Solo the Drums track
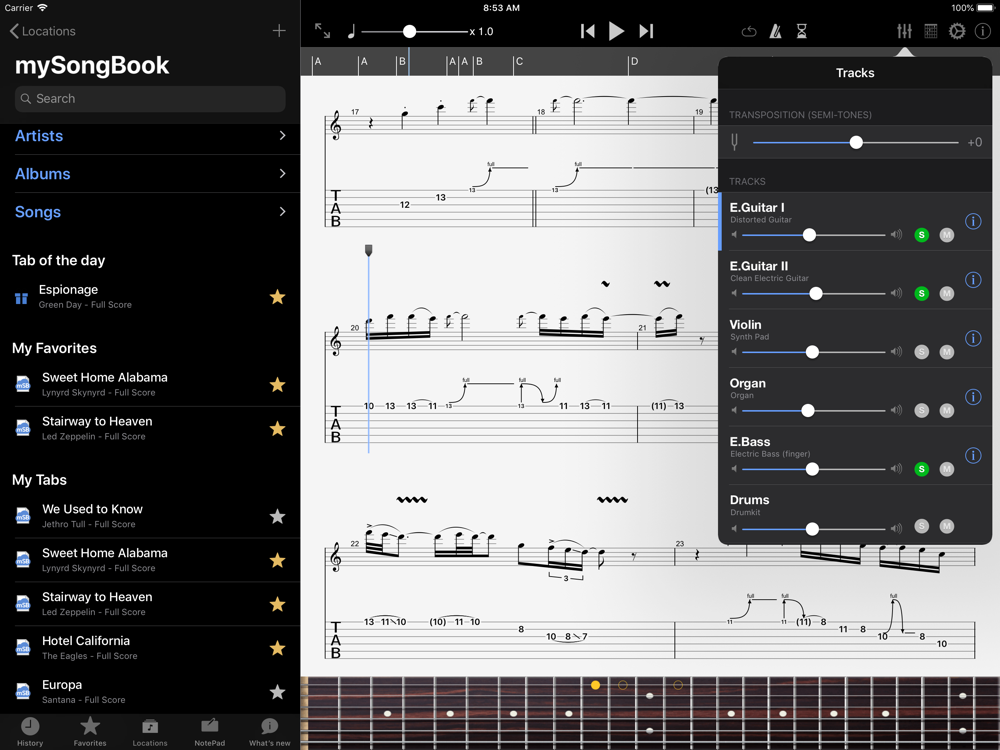Image resolution: width=1000 pixels, height=750 pixels. click(x=922, y=526)
